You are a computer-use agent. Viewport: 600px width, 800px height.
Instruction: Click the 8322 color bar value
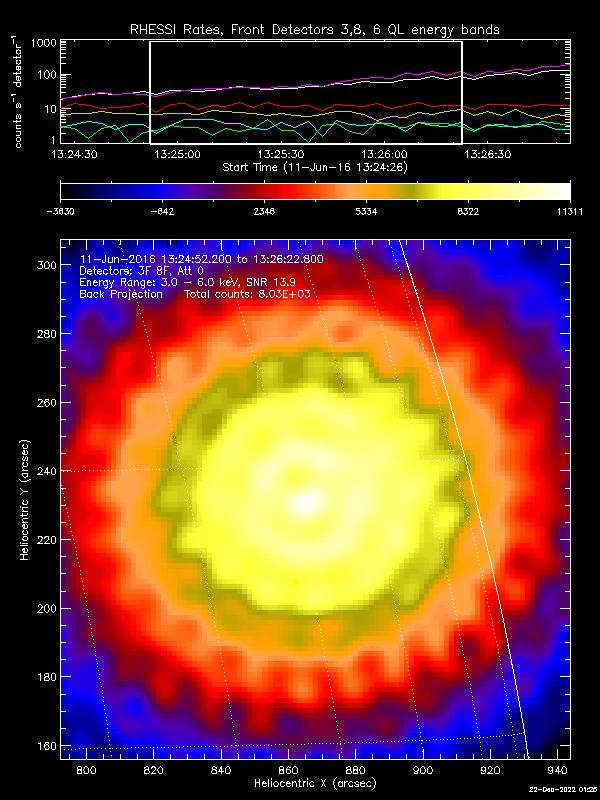[x=468, y=212]
